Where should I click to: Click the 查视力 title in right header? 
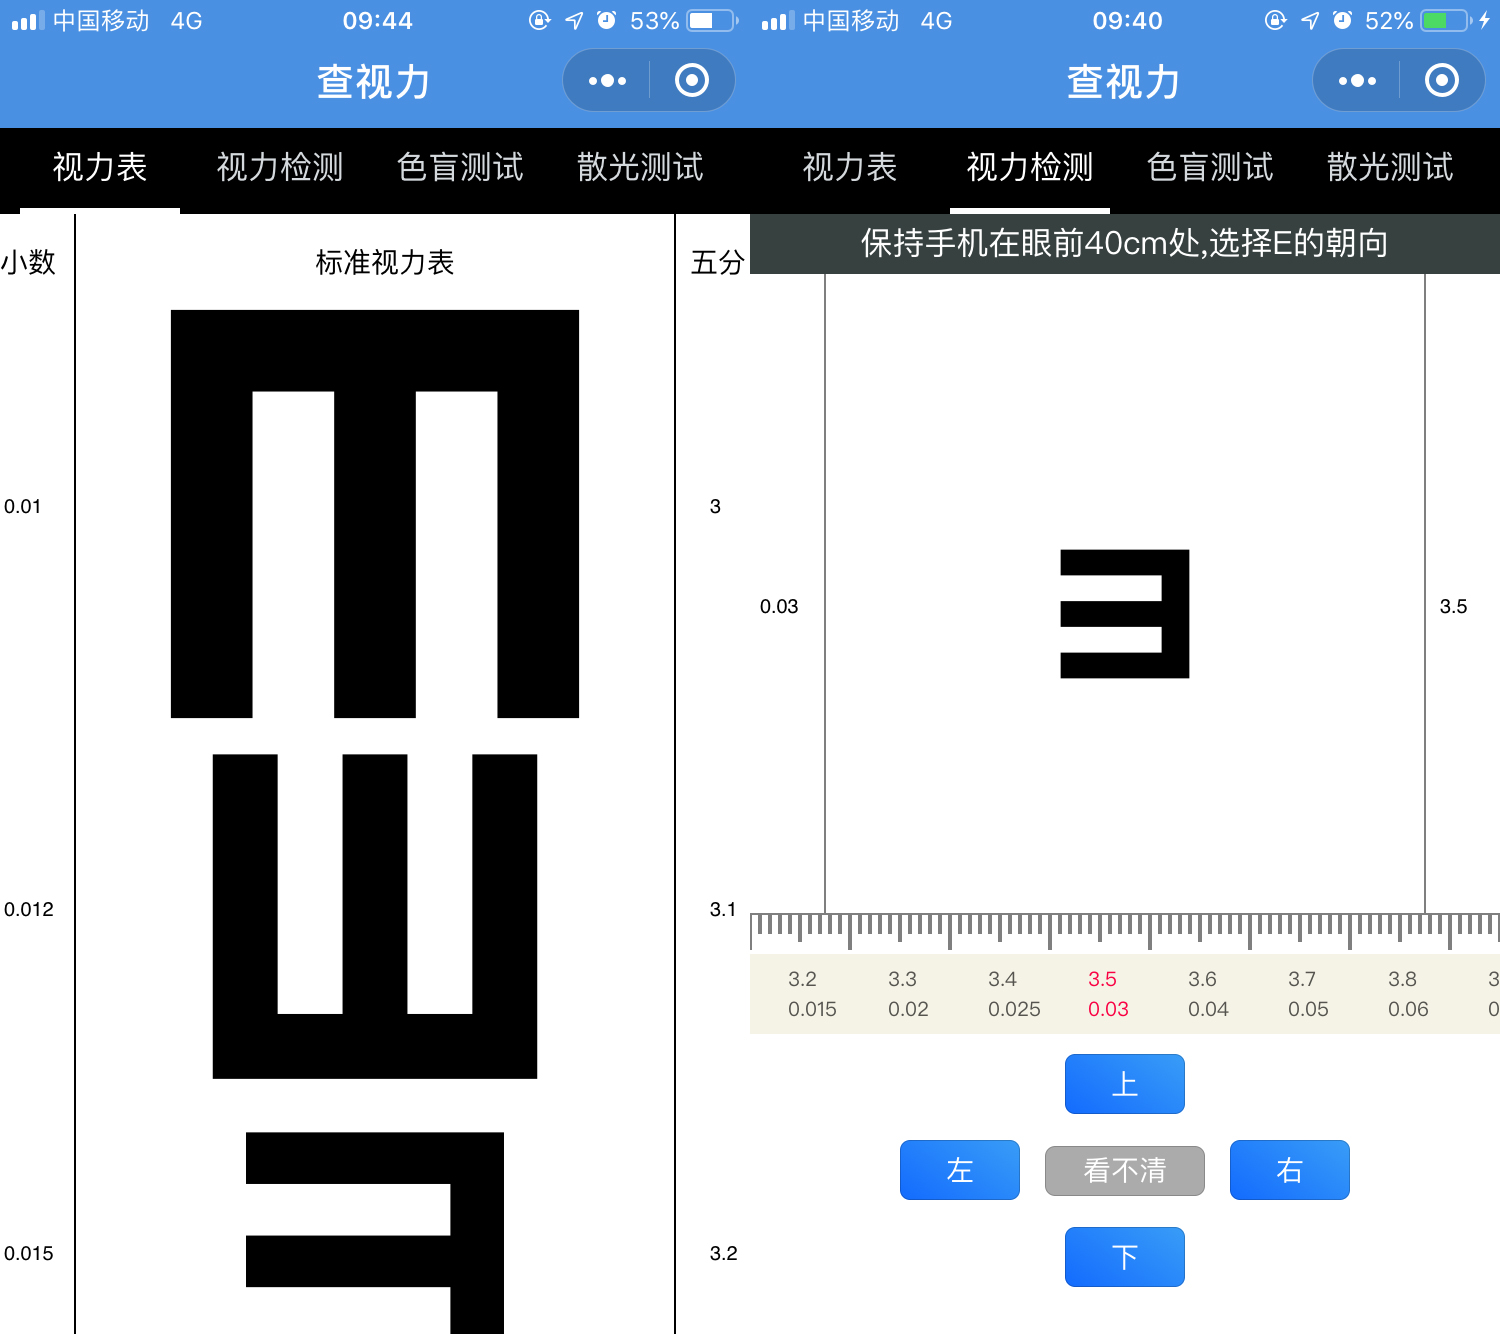point(1124,81)
